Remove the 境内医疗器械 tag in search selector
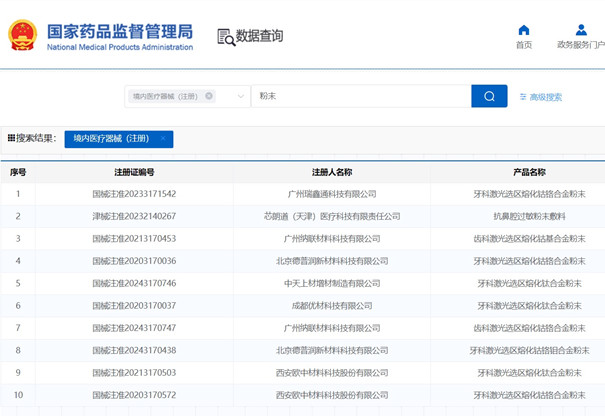This screenshot has height=416, width=605. (x=209, y=96)
